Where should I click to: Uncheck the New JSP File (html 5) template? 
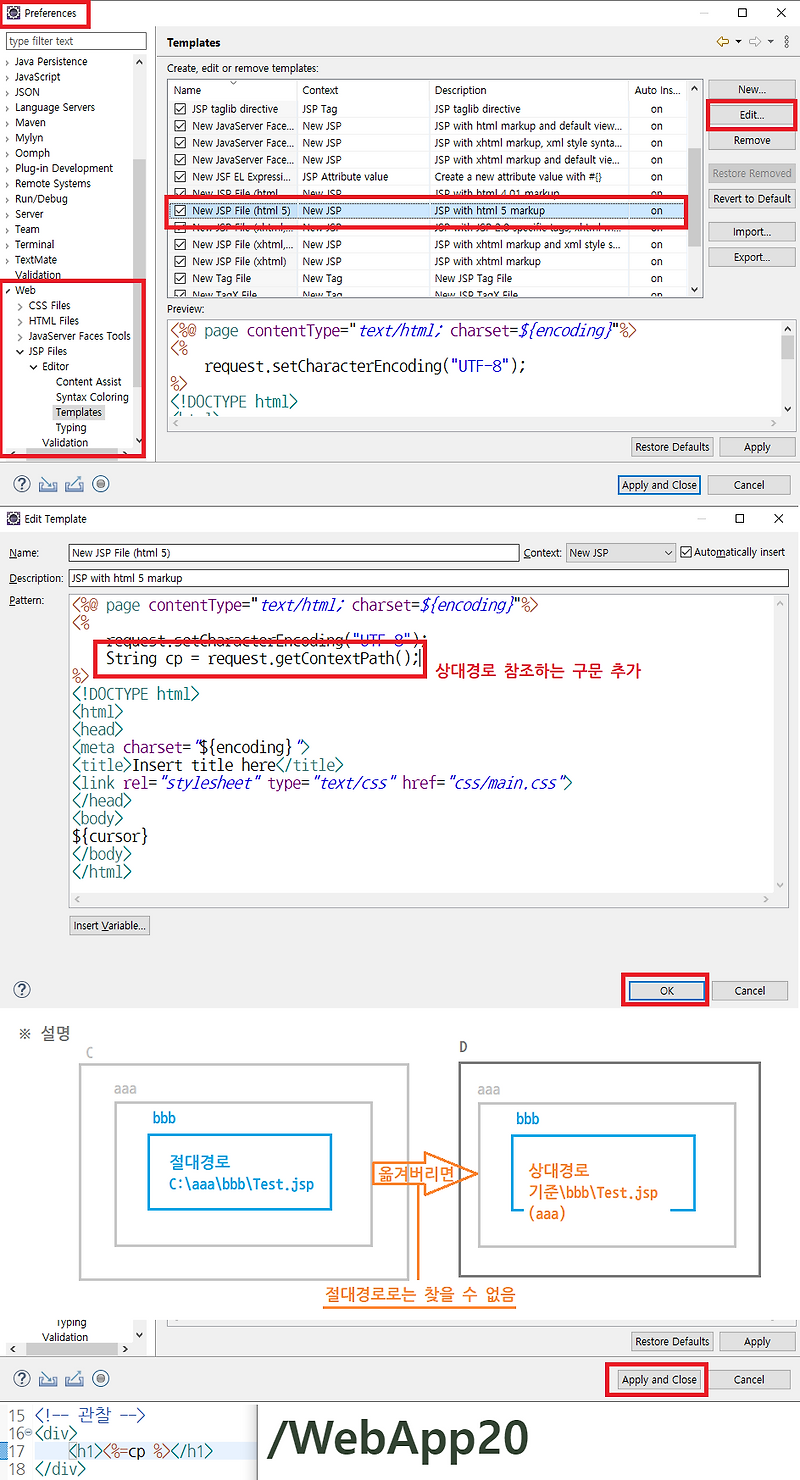tap(180, 210)
